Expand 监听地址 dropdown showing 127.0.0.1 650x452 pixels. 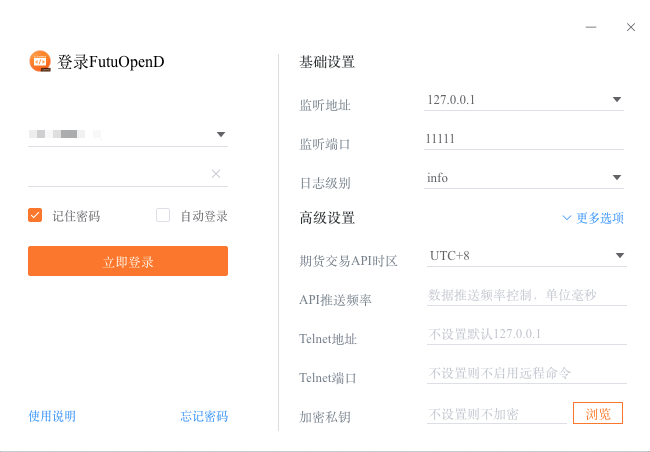point(617,100)
